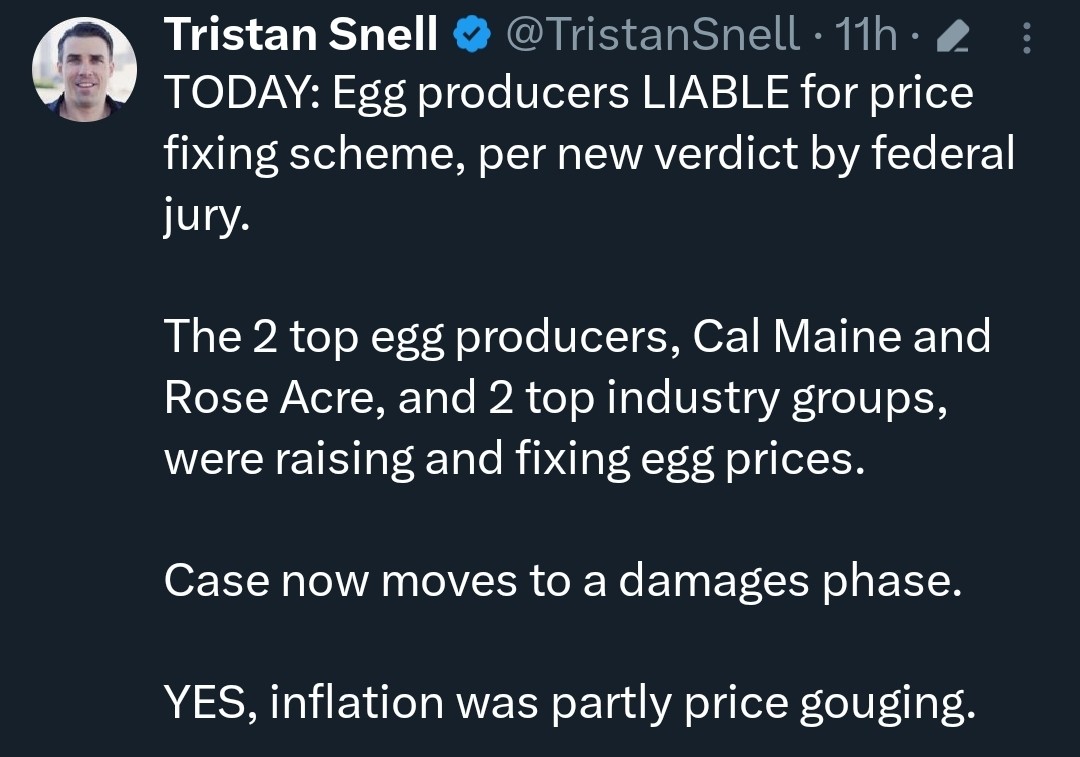Screen dimensions: 1080x757
Task: Visit the @TristanSnell handle link
Action: 653,34
